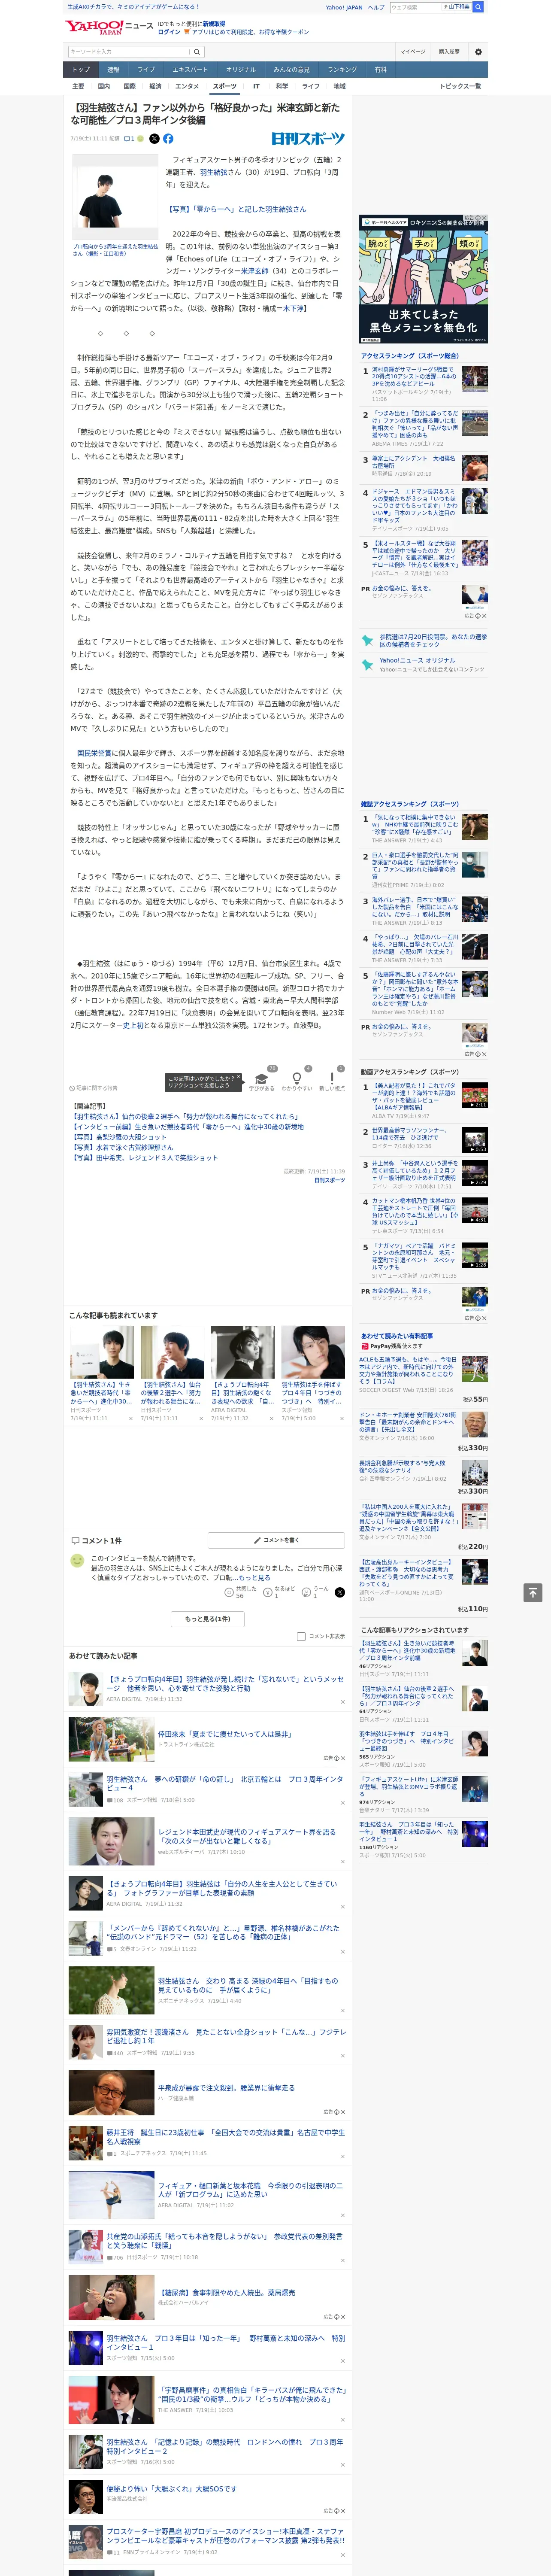Click the ウェブ検索 input field at top
This screenshot has width=551, height=2576.
[416, 7]
